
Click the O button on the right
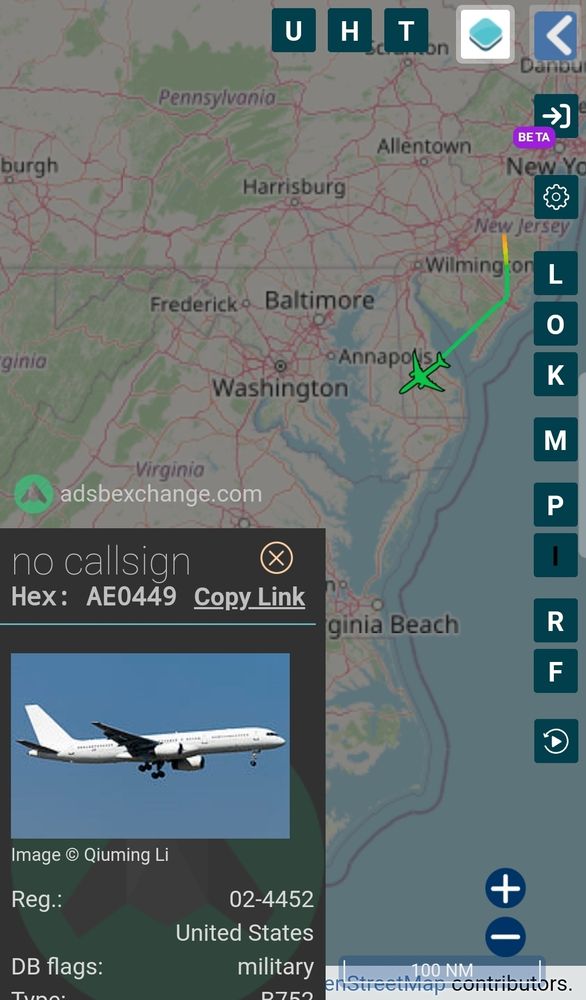pos(555,324)
